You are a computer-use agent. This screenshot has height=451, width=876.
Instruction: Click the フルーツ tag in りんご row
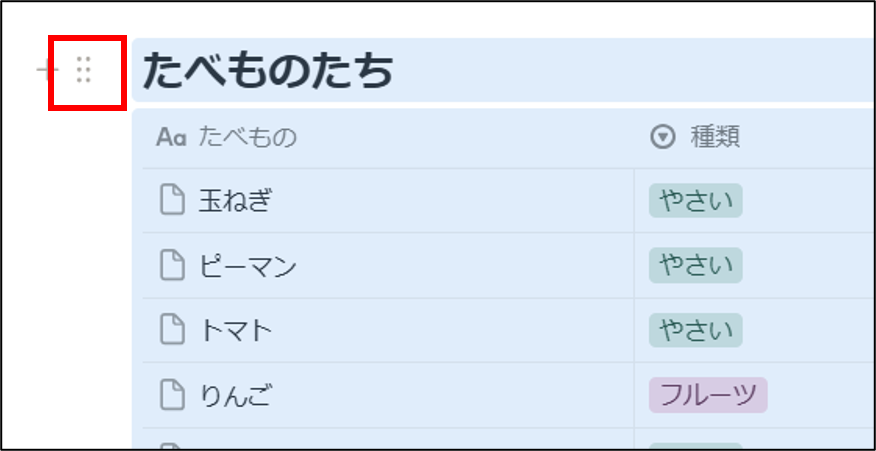click(x=708, y=395)
